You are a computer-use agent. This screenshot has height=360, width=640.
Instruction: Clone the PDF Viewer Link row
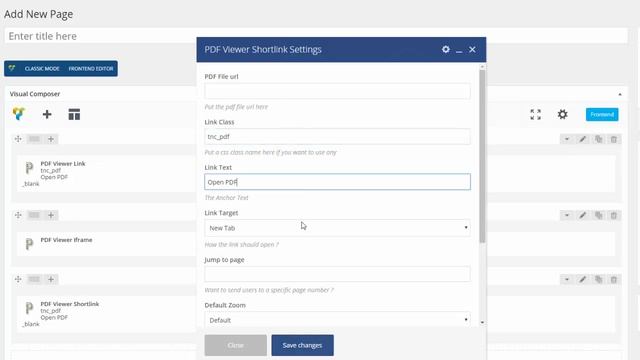(598, 139)
